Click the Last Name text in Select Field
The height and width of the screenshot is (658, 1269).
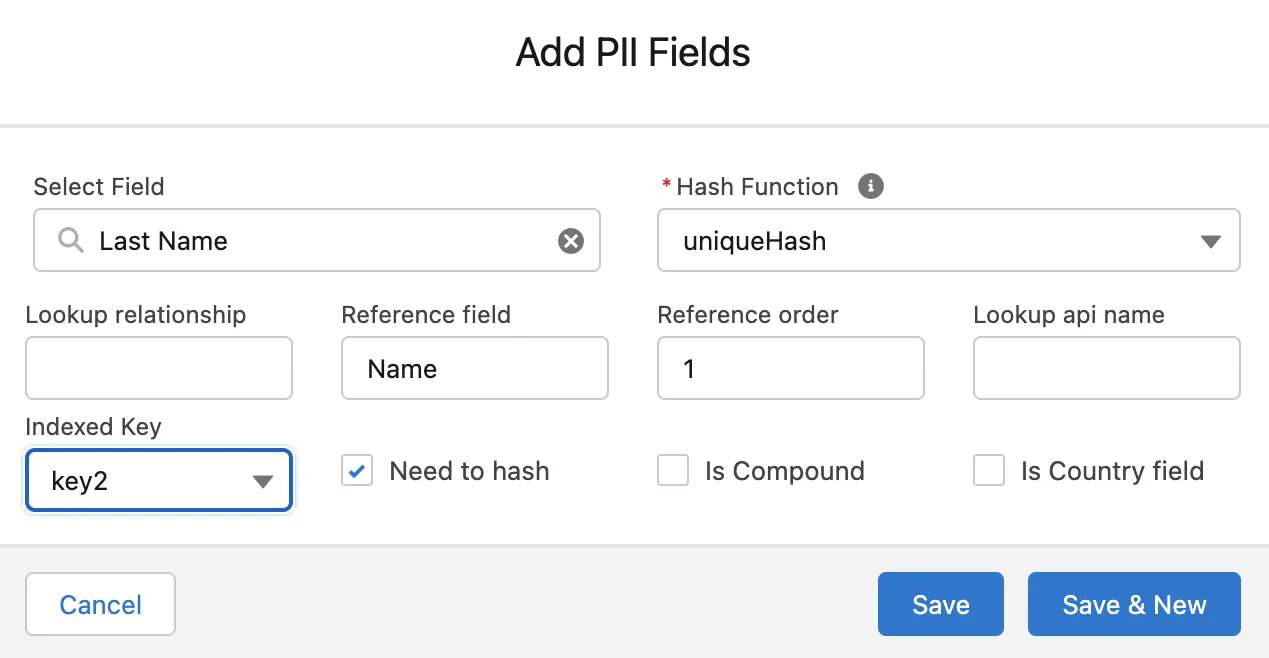(x=163, y=241)
